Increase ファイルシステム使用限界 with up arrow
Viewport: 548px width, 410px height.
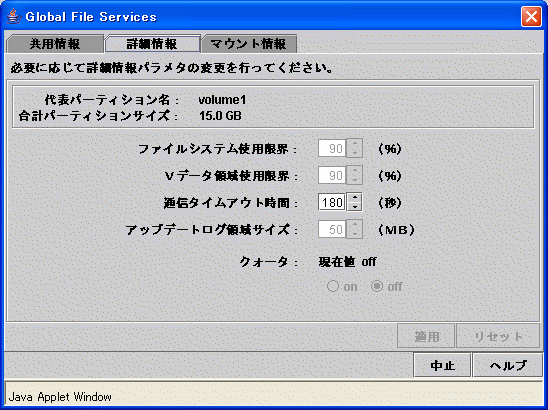tap(355, 144)
